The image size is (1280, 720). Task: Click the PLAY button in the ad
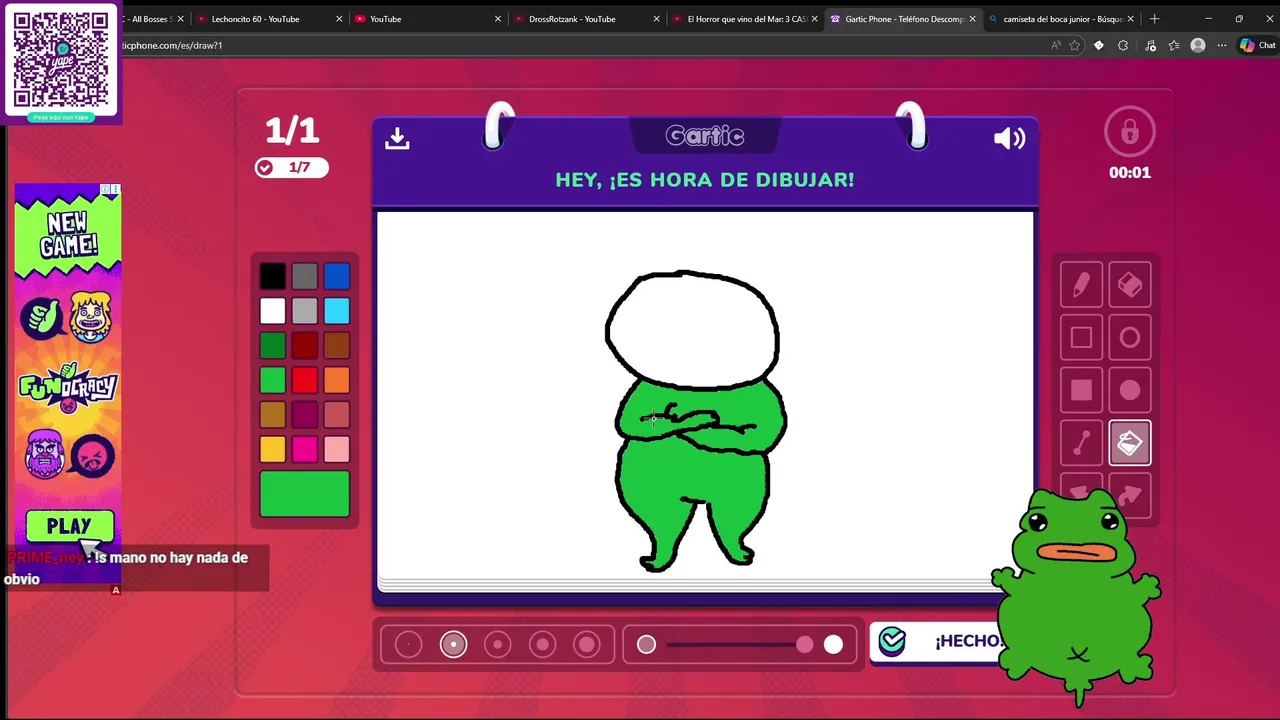[69, 526]
